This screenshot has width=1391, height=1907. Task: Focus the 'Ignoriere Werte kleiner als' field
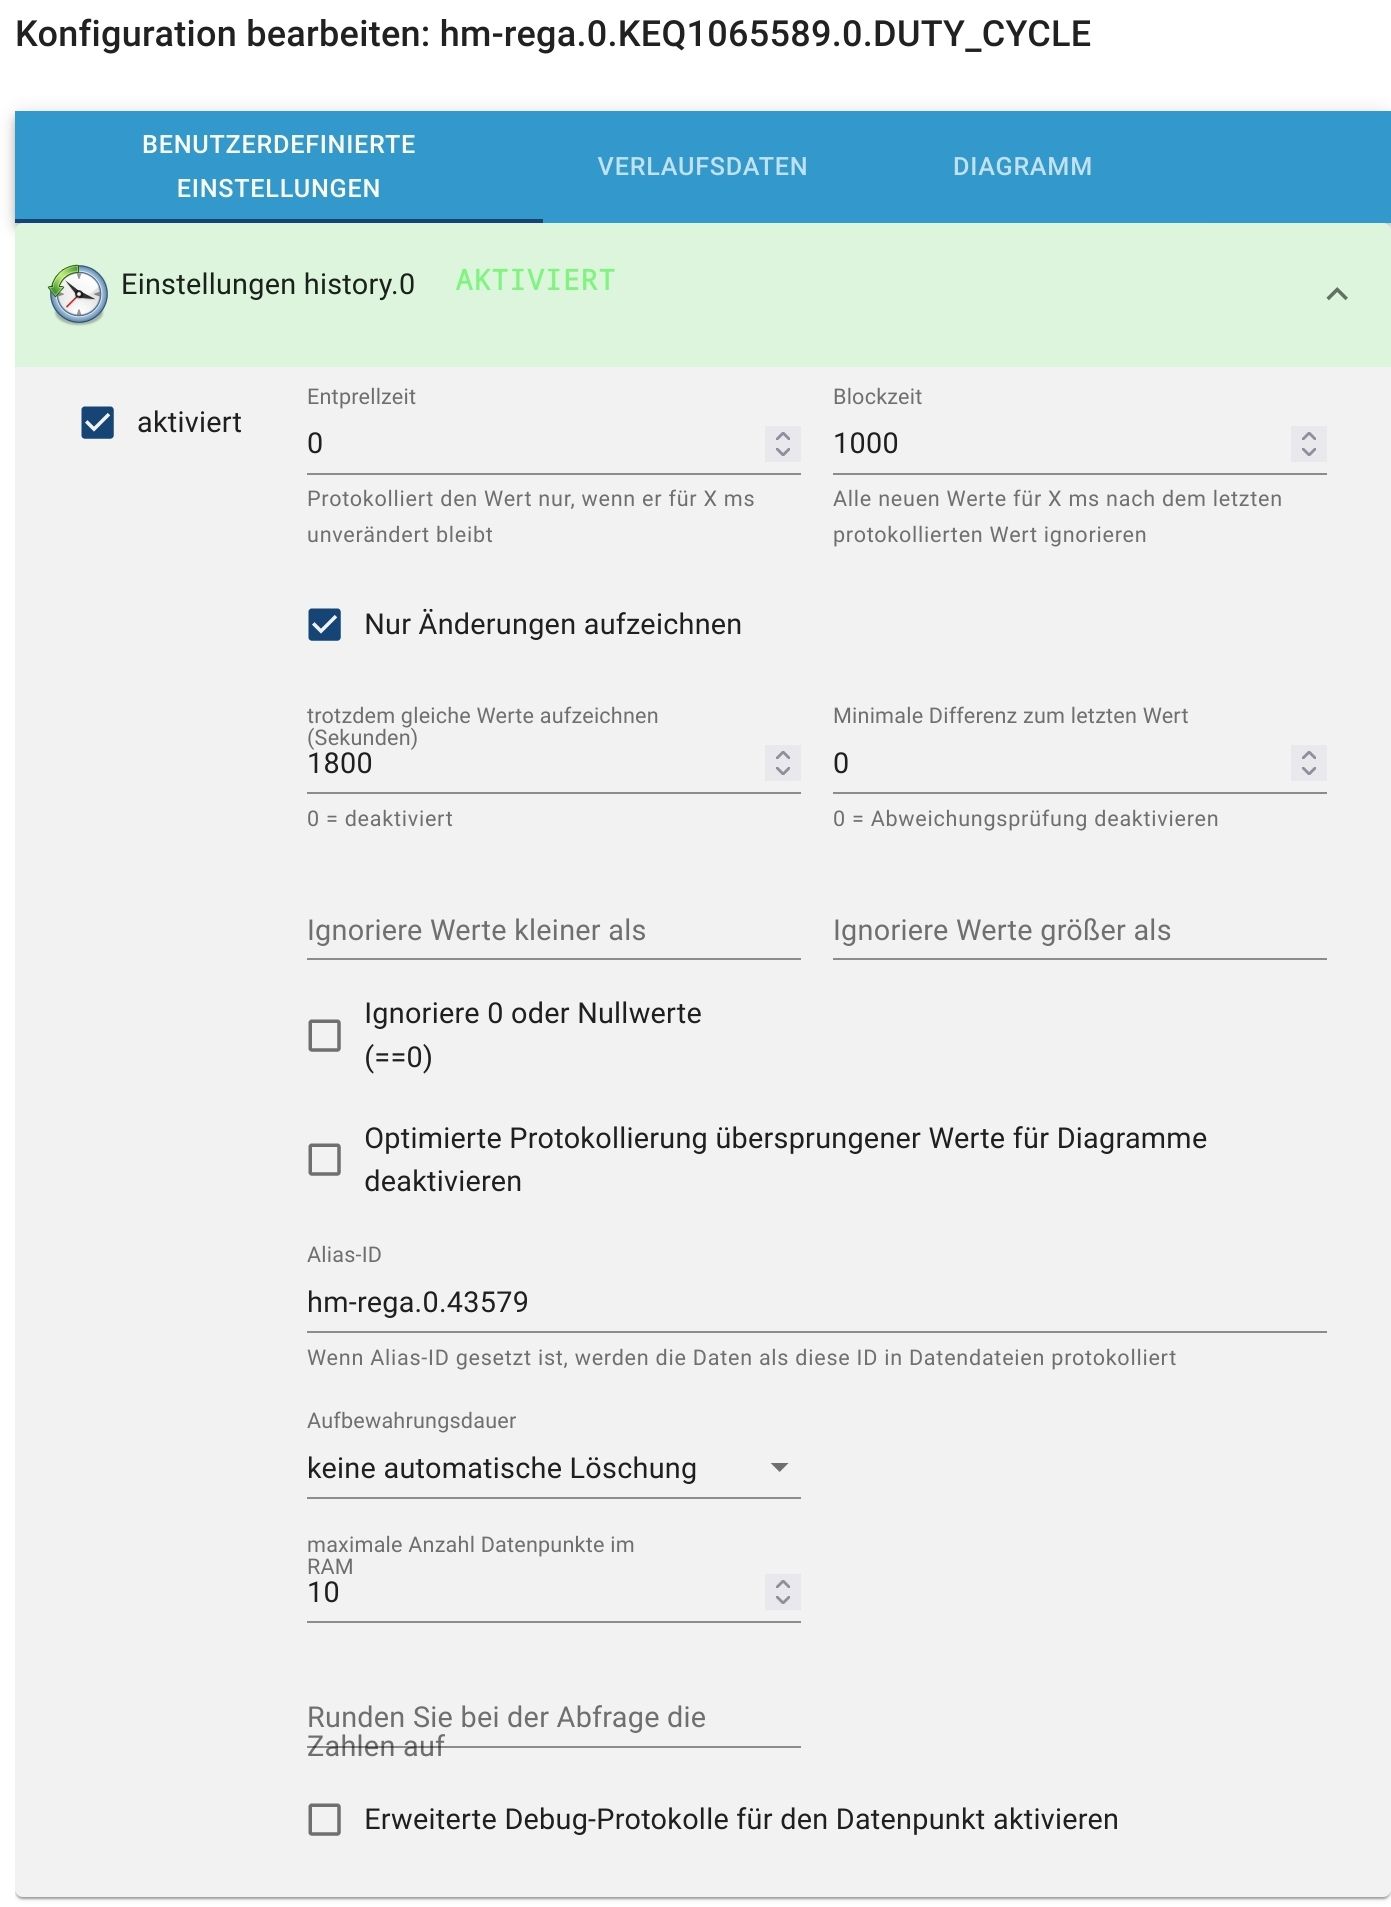553,931
